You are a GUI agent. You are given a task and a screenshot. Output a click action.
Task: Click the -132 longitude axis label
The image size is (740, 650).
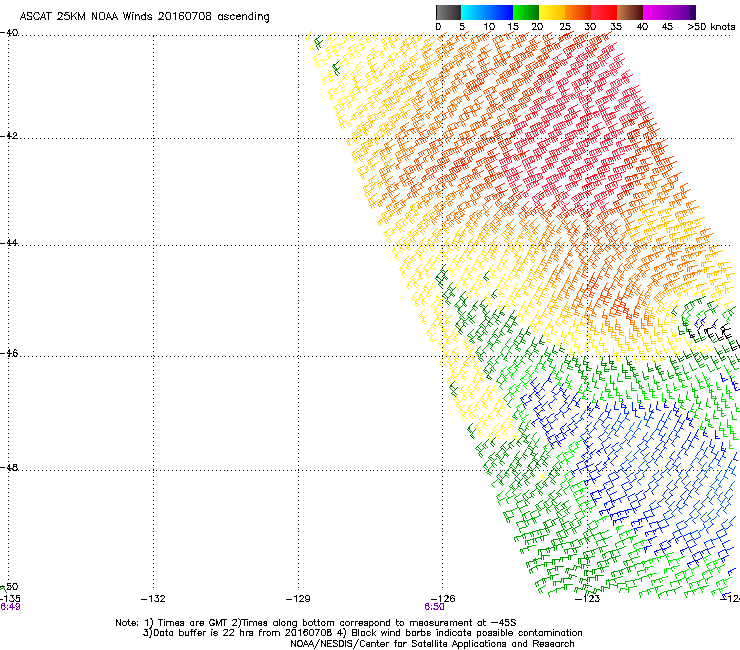click(153, 599)
